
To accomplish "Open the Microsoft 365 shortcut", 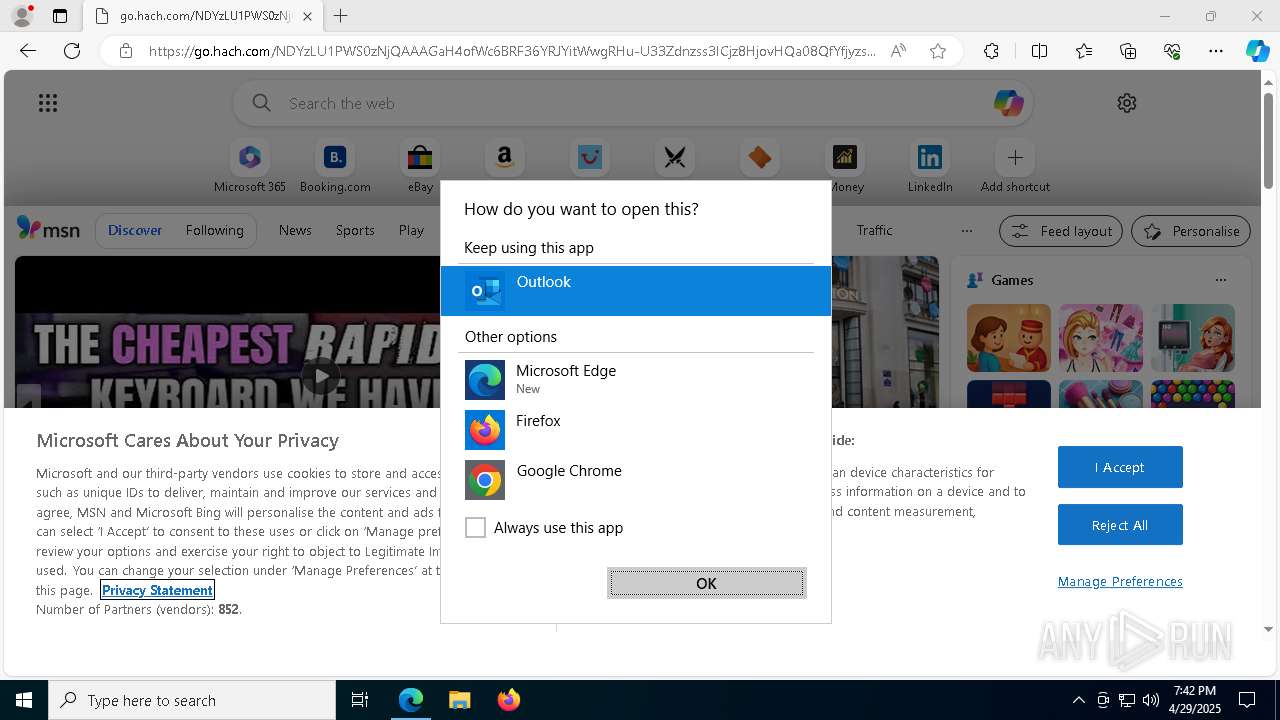I will [x=250, y=167].
